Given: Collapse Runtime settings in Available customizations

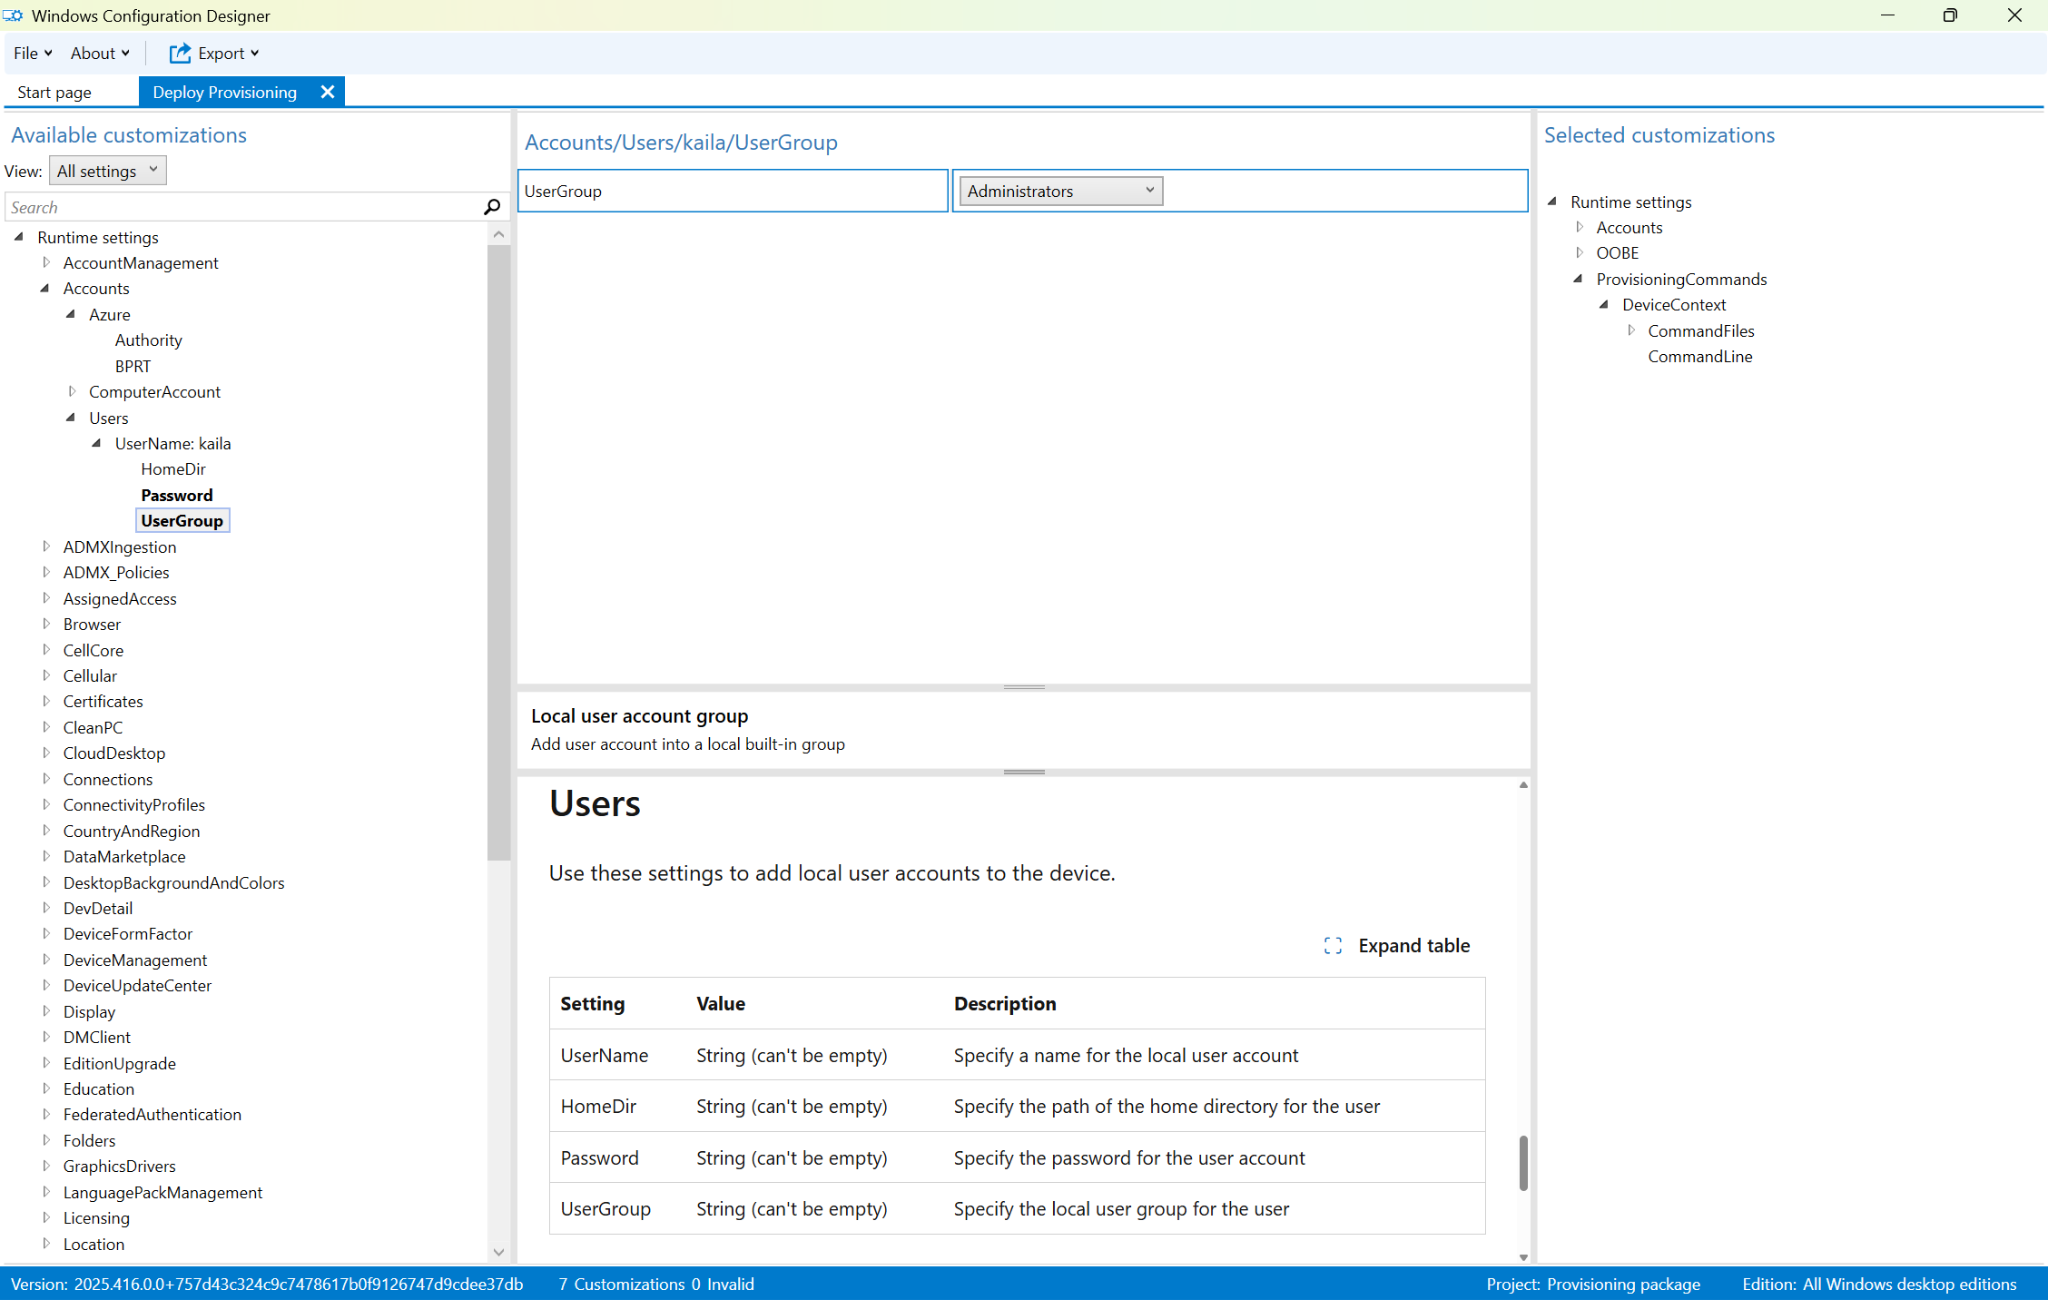Looking at the screenshot, I should [19, 237].
